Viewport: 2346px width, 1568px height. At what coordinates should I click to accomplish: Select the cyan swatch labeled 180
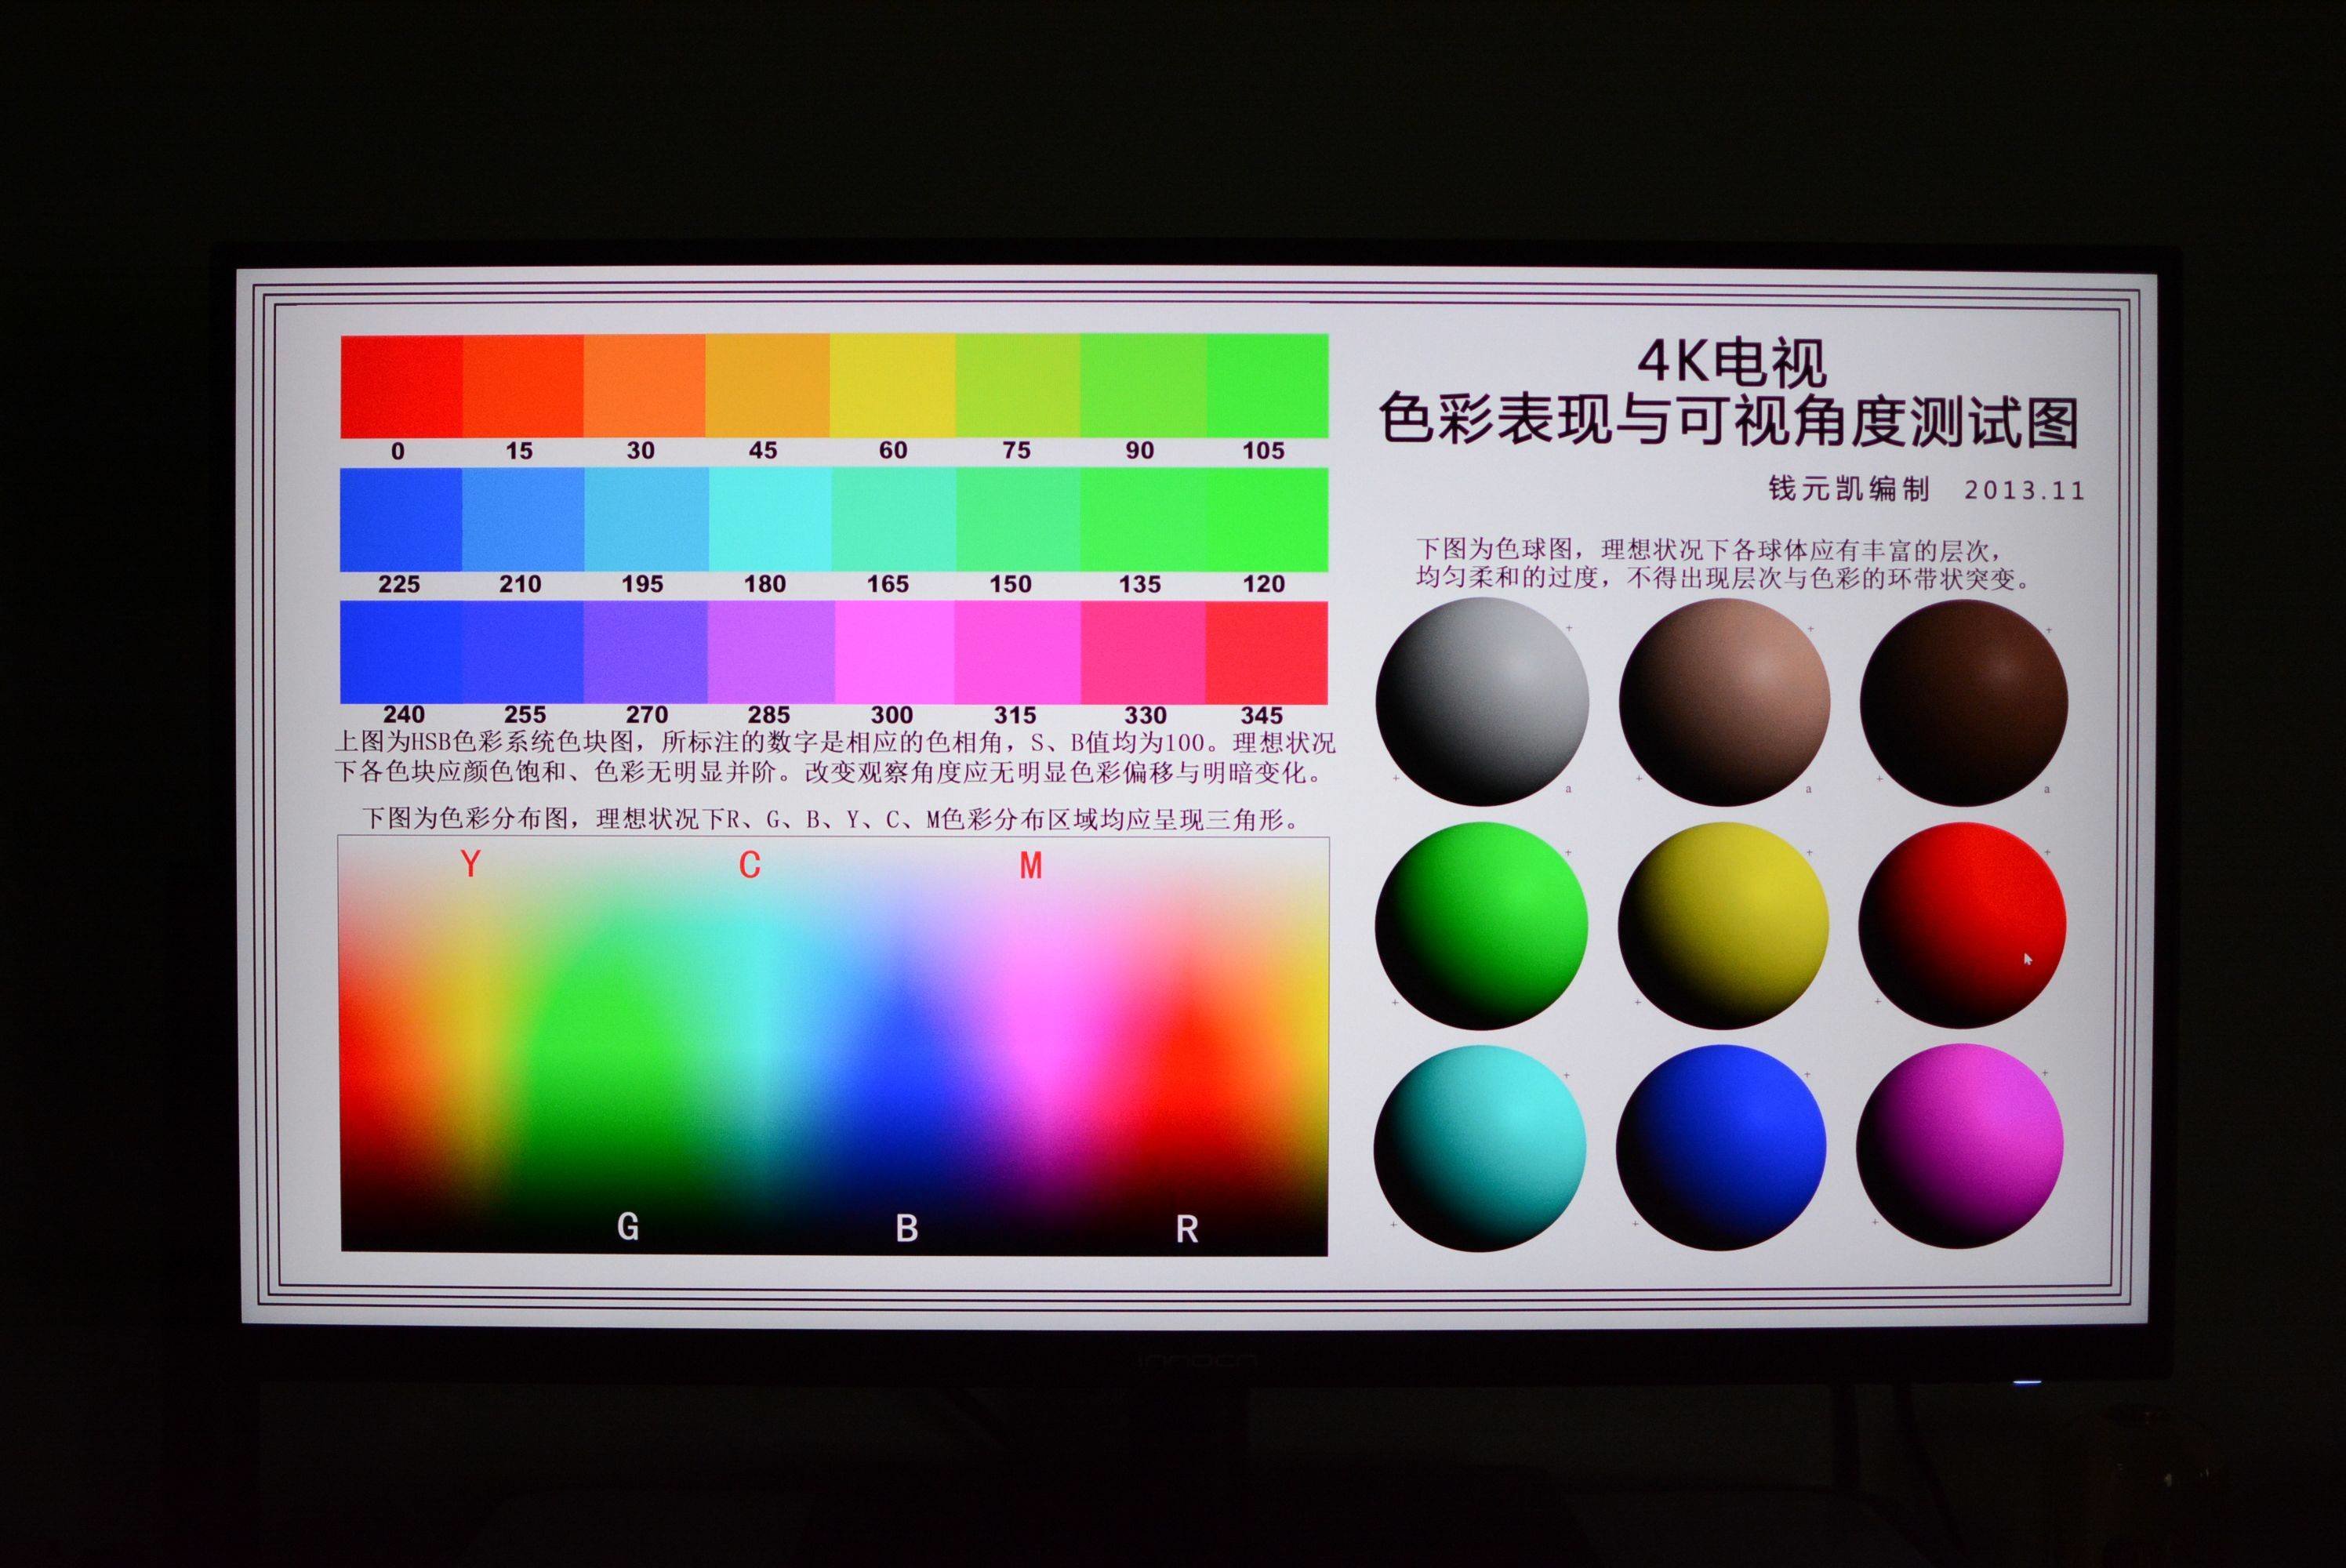pyautogui.click(x=769, y=519)
